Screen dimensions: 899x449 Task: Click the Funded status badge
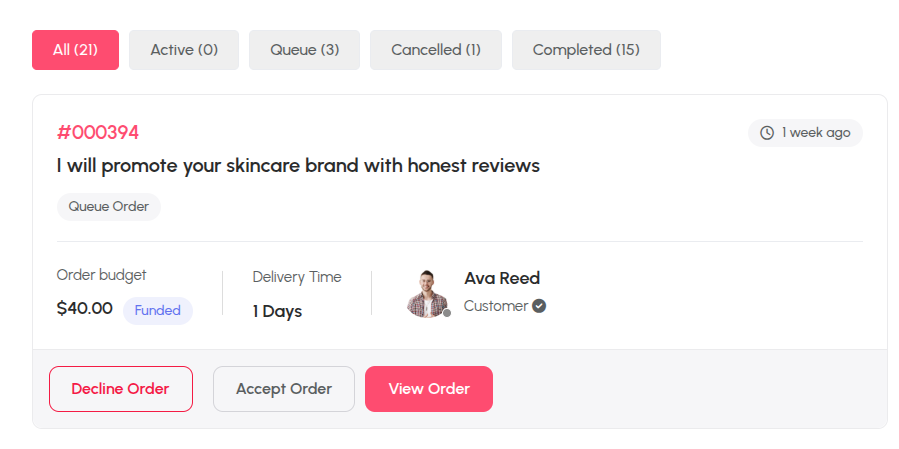click(158, 311)
